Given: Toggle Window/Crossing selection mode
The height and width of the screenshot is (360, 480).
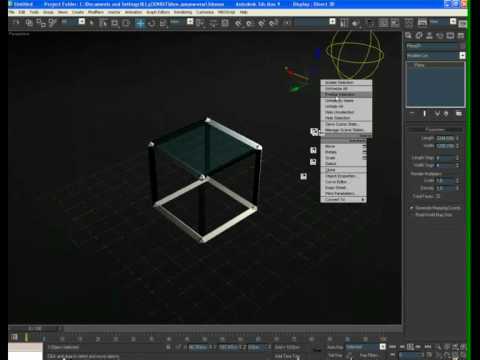Looking at the screenshot, I should click(x=126, y=23).
